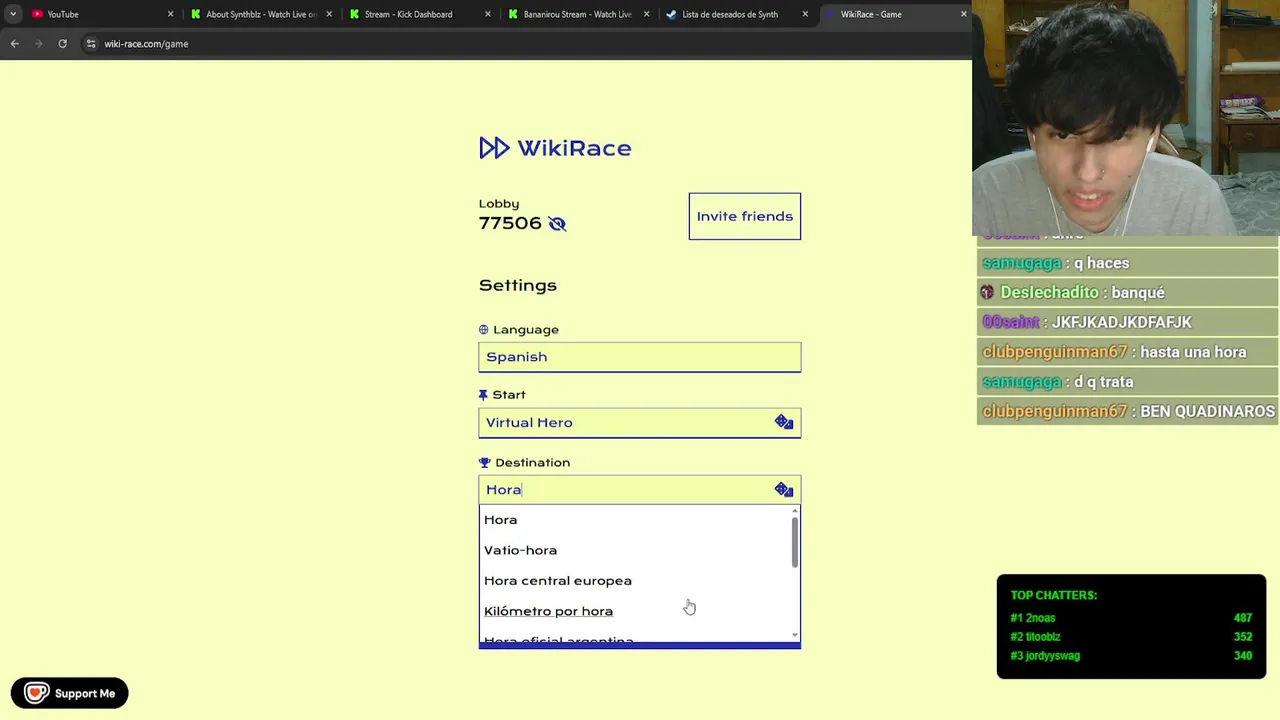Image resolution: width=1280 pixels, height=720 pixels.
Task: Click the Support Me button
Action: (x=70, y=693)
